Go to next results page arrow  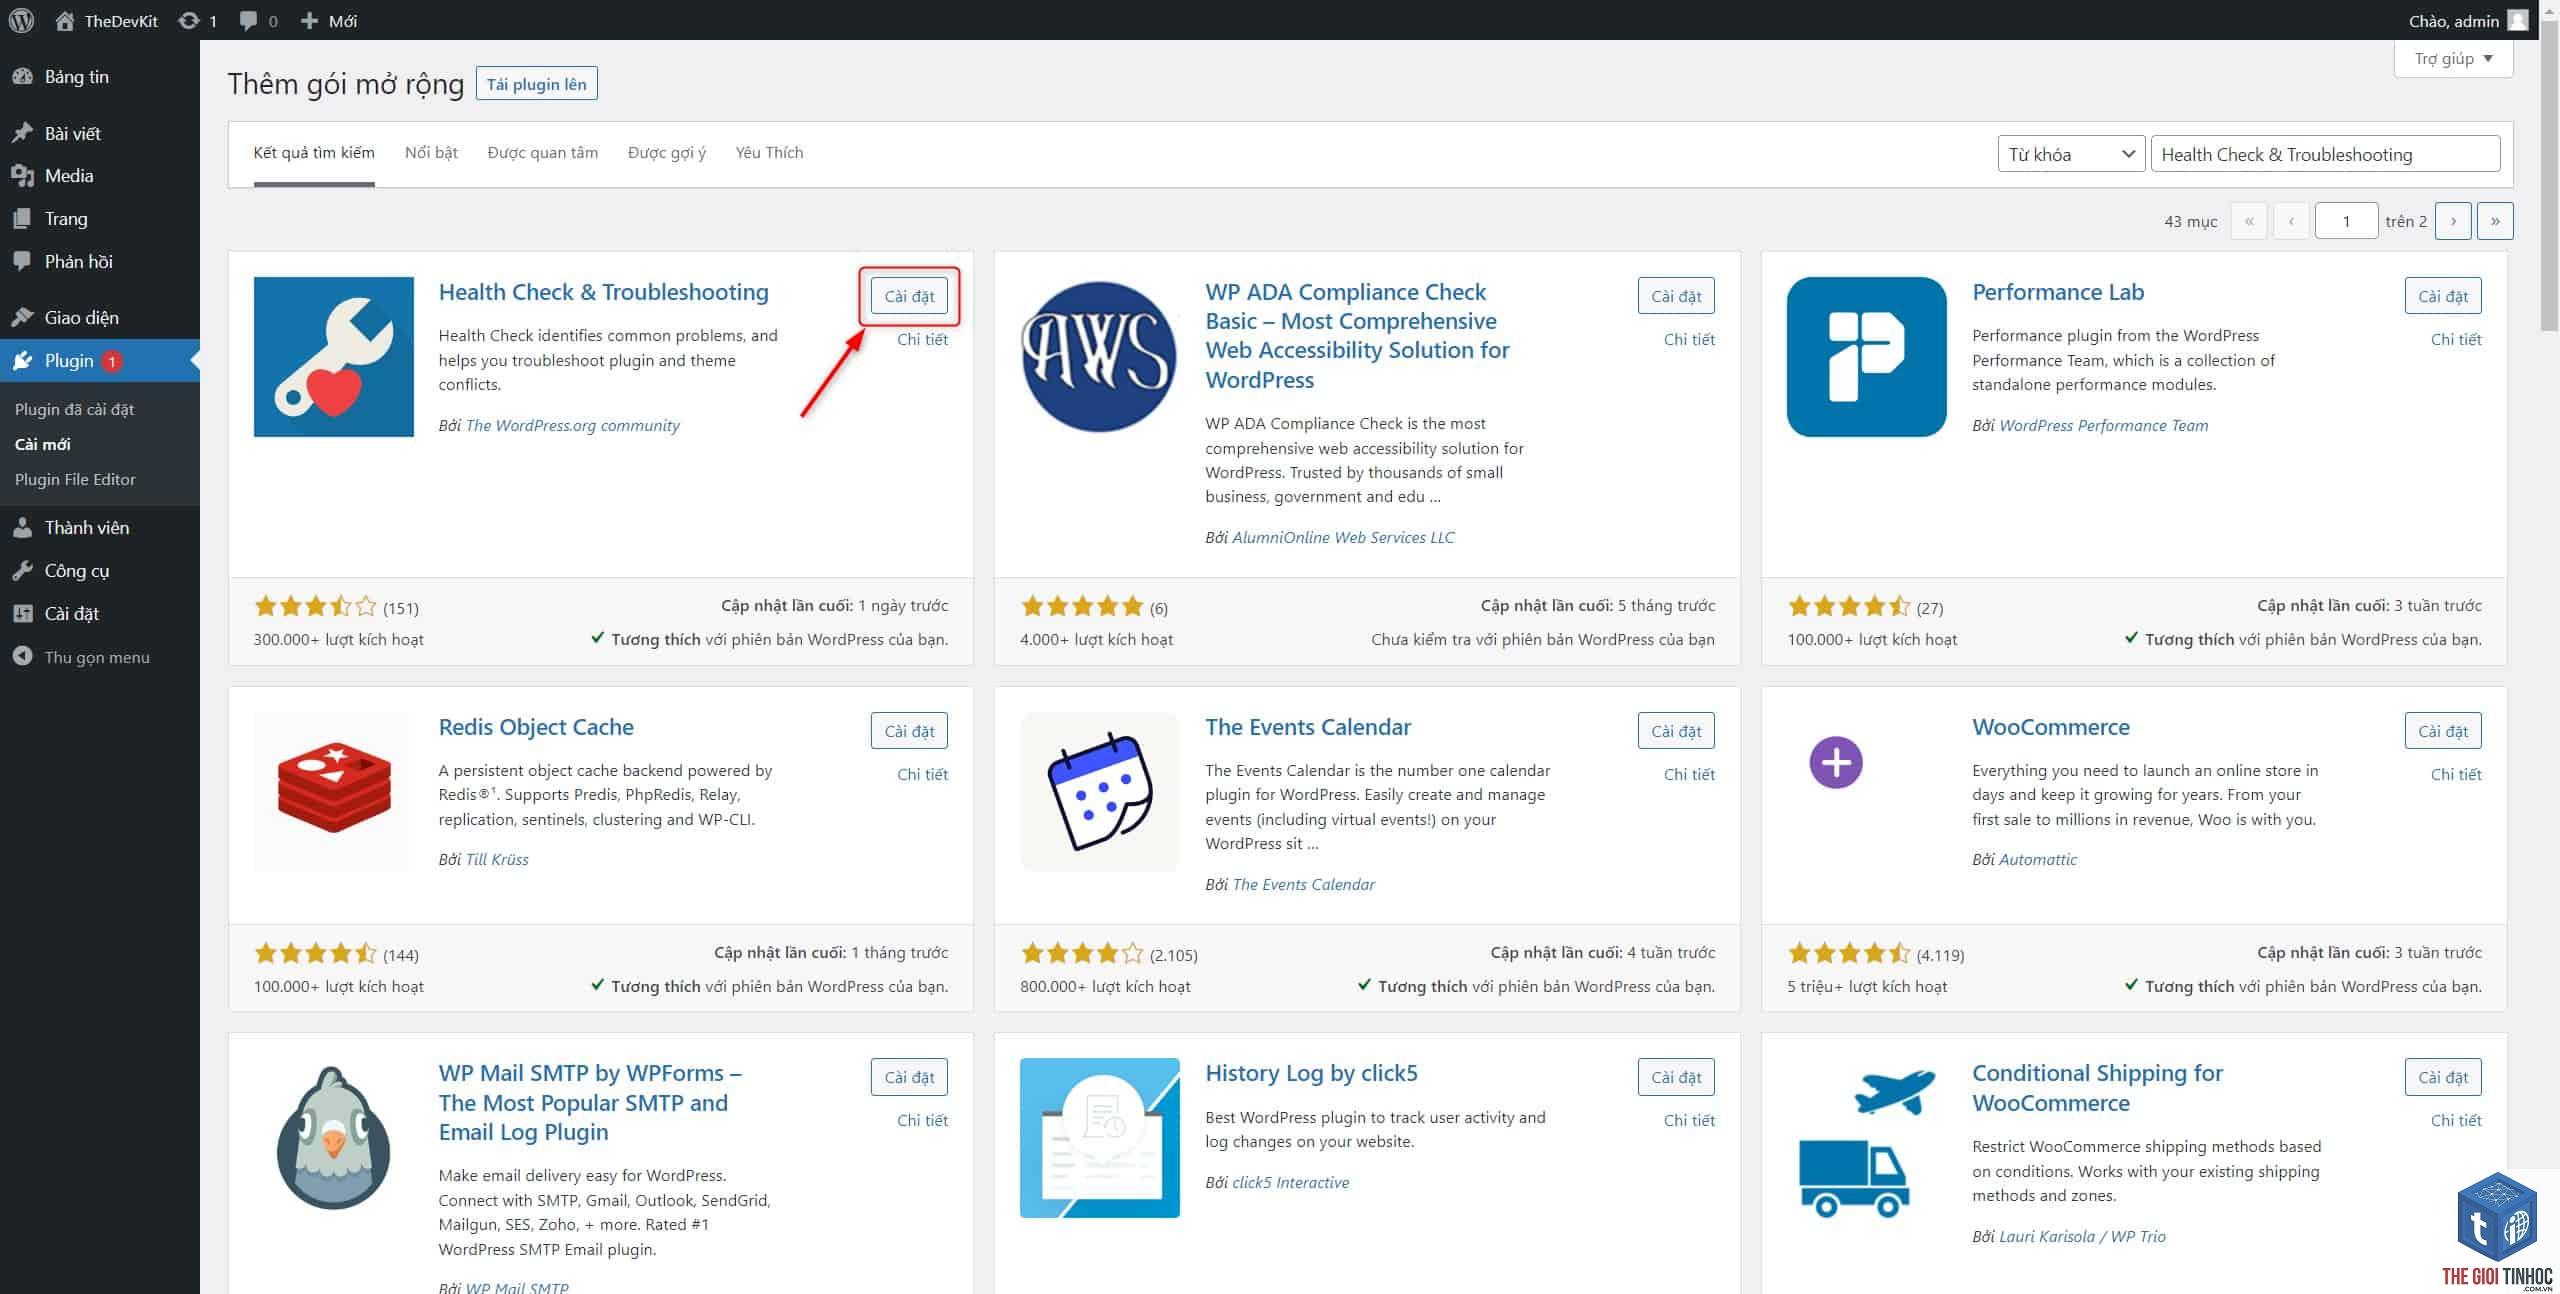click(x=2453, y=221)
